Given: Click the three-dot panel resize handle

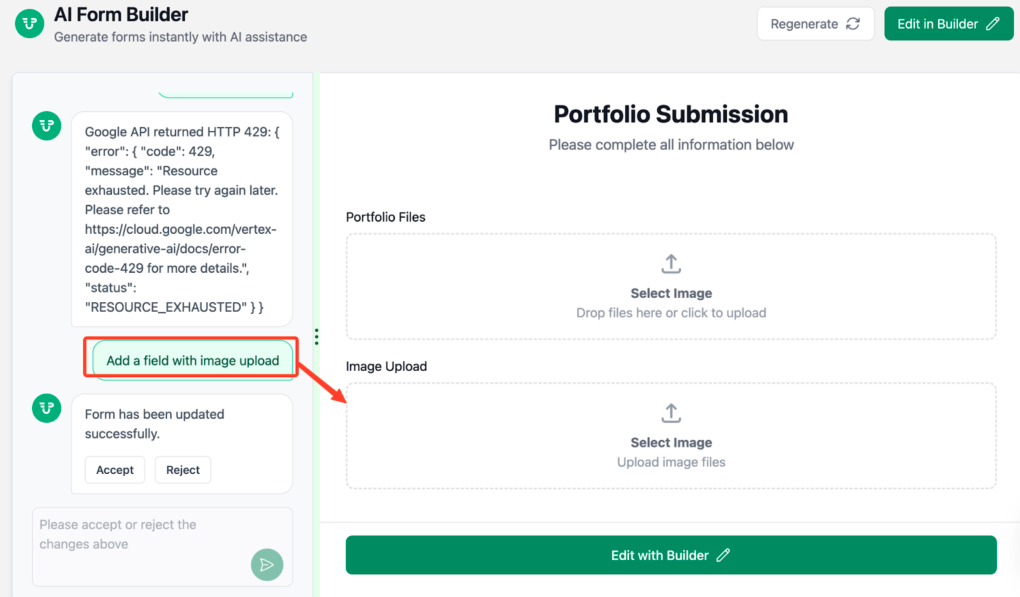Looking at the screenshot, I should coord(316,337).
